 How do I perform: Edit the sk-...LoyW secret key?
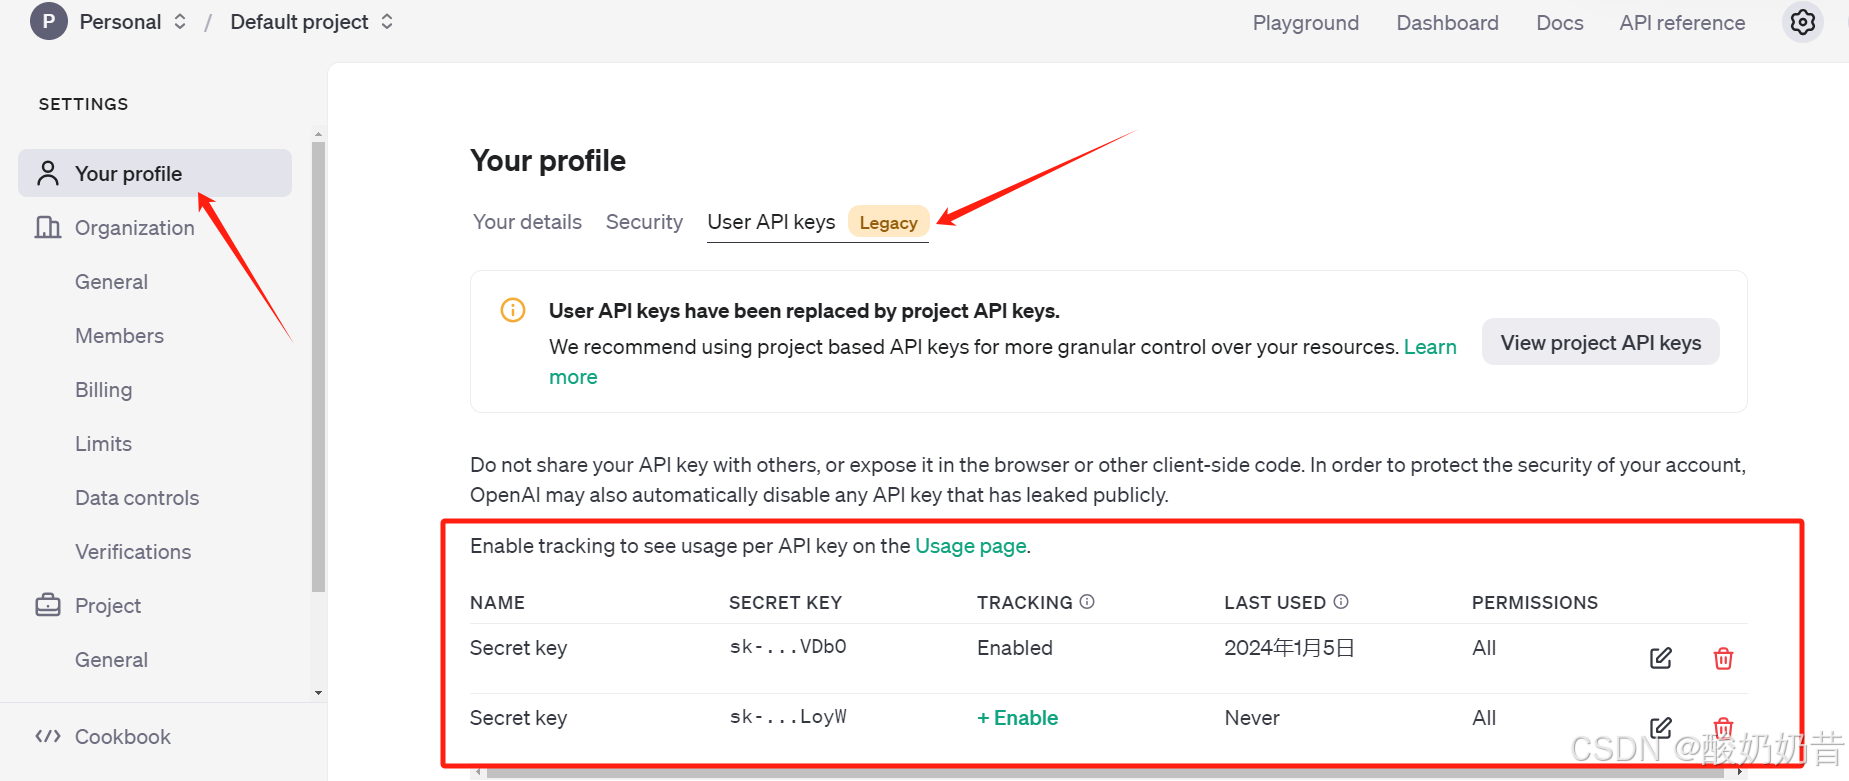point(1660,727)
